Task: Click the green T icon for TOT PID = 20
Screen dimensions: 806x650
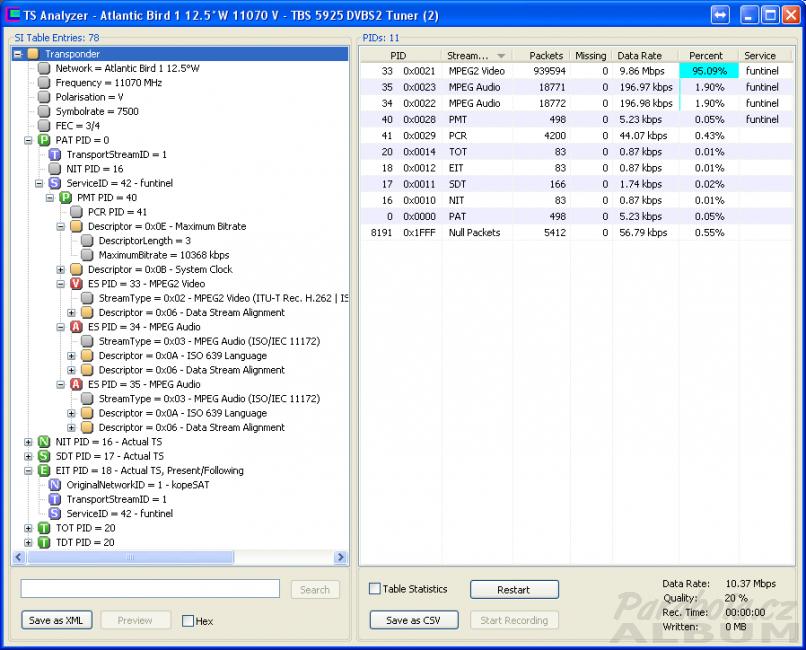Action: (44, 528)
